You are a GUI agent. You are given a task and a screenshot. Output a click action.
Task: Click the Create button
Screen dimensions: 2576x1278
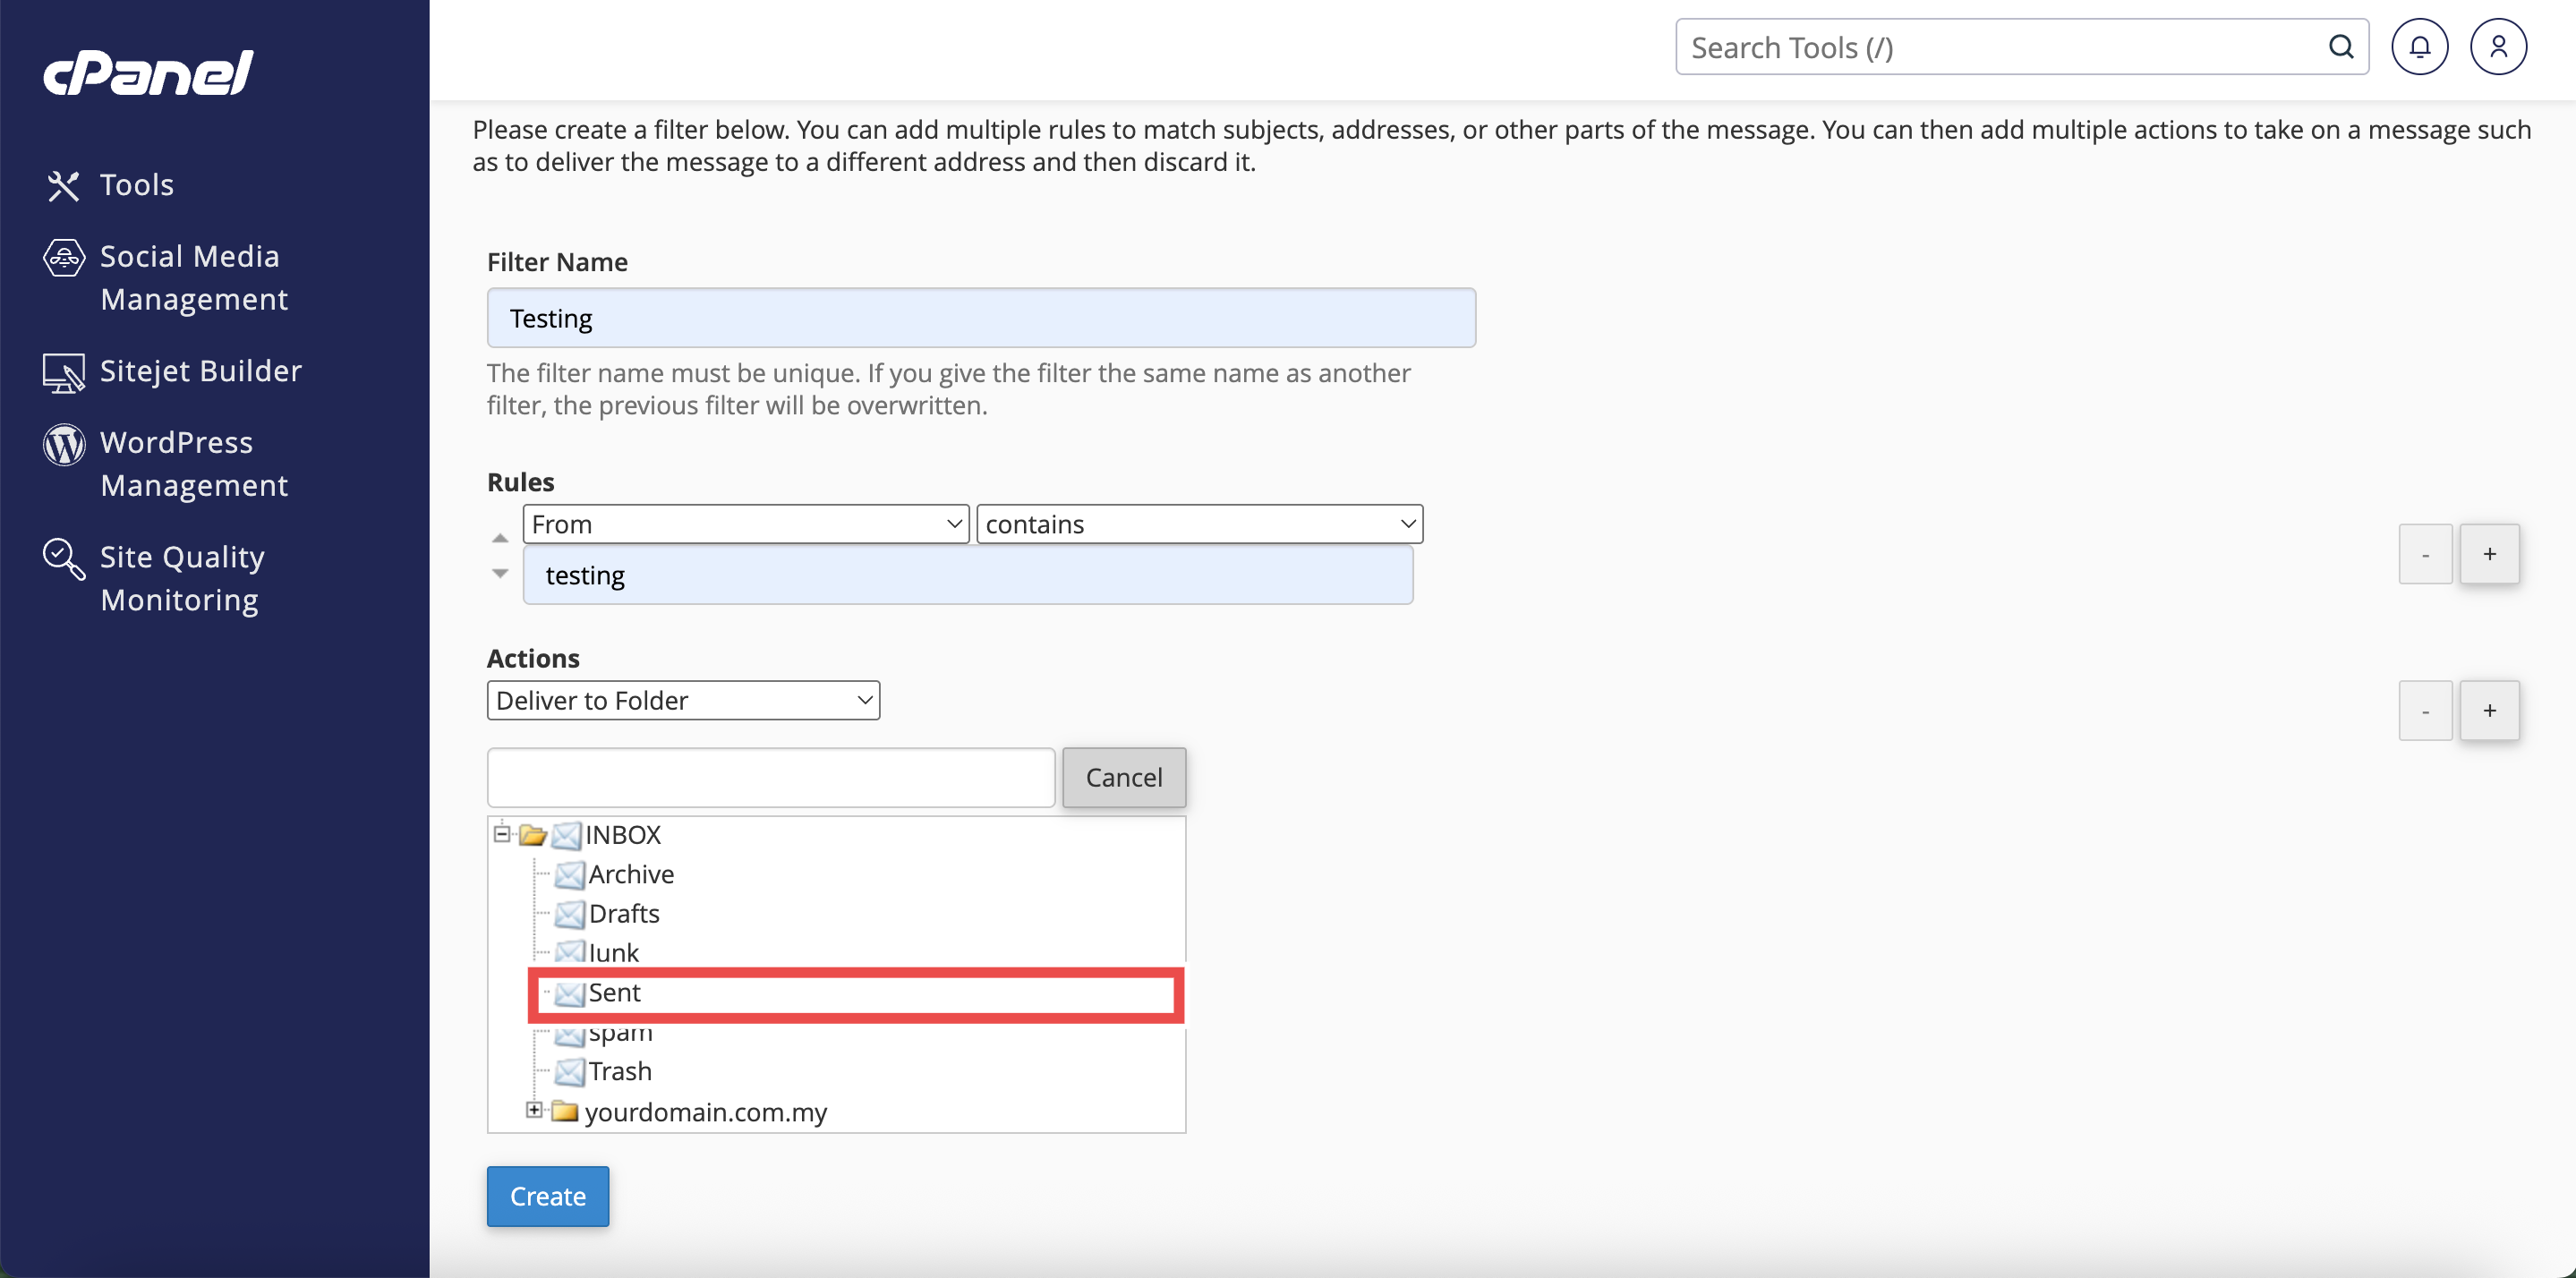tap(547, 1196)
